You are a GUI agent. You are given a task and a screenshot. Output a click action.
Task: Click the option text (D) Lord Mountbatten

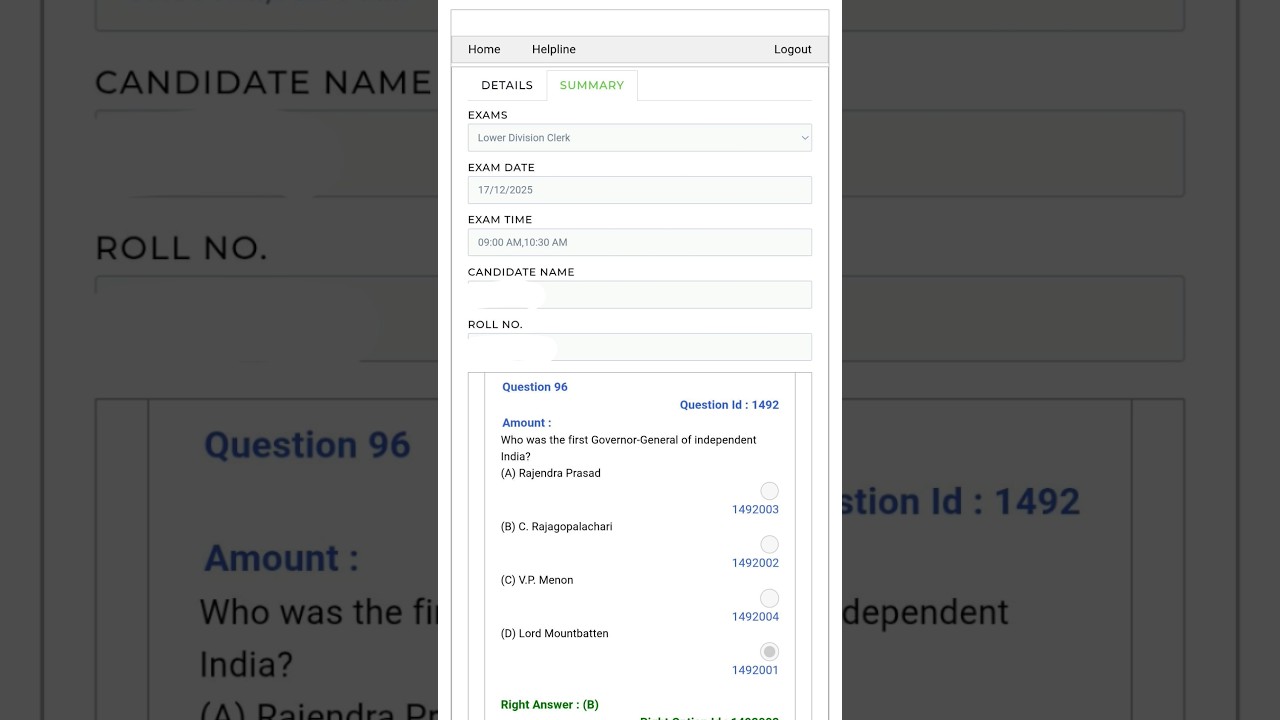(x=555, y=634)
